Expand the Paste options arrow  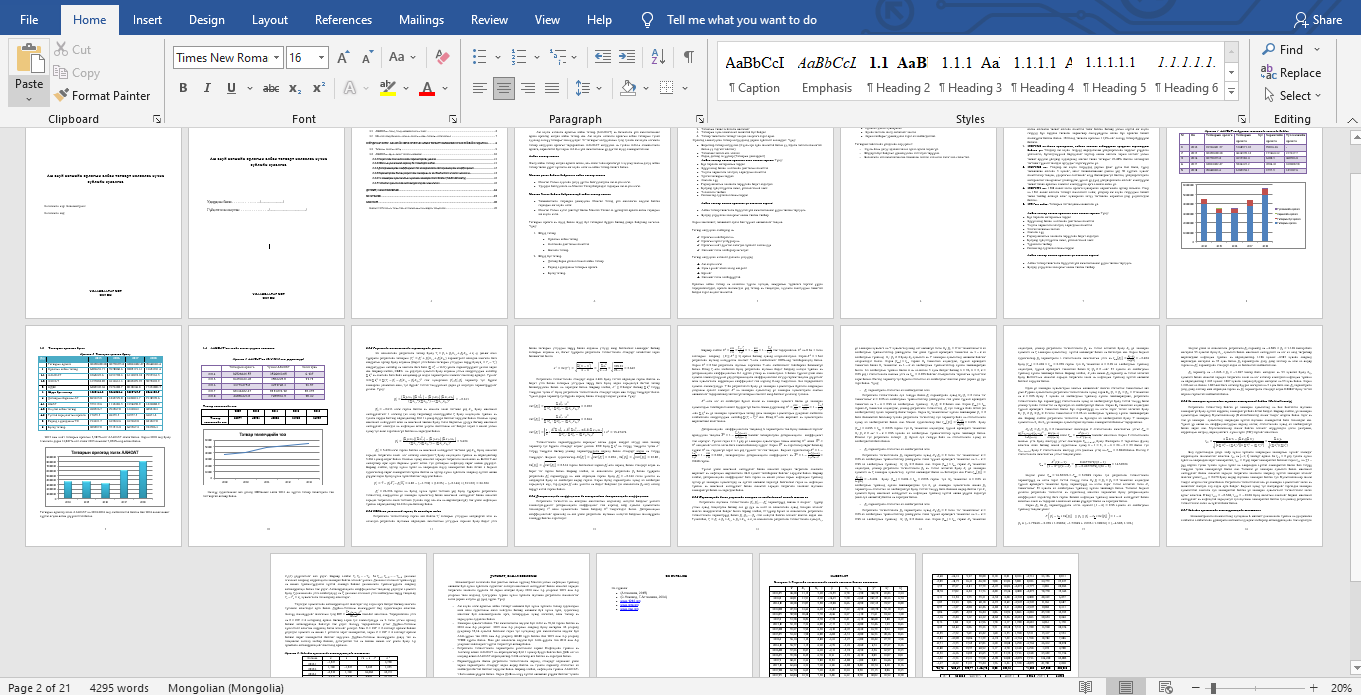pos(29,97)
